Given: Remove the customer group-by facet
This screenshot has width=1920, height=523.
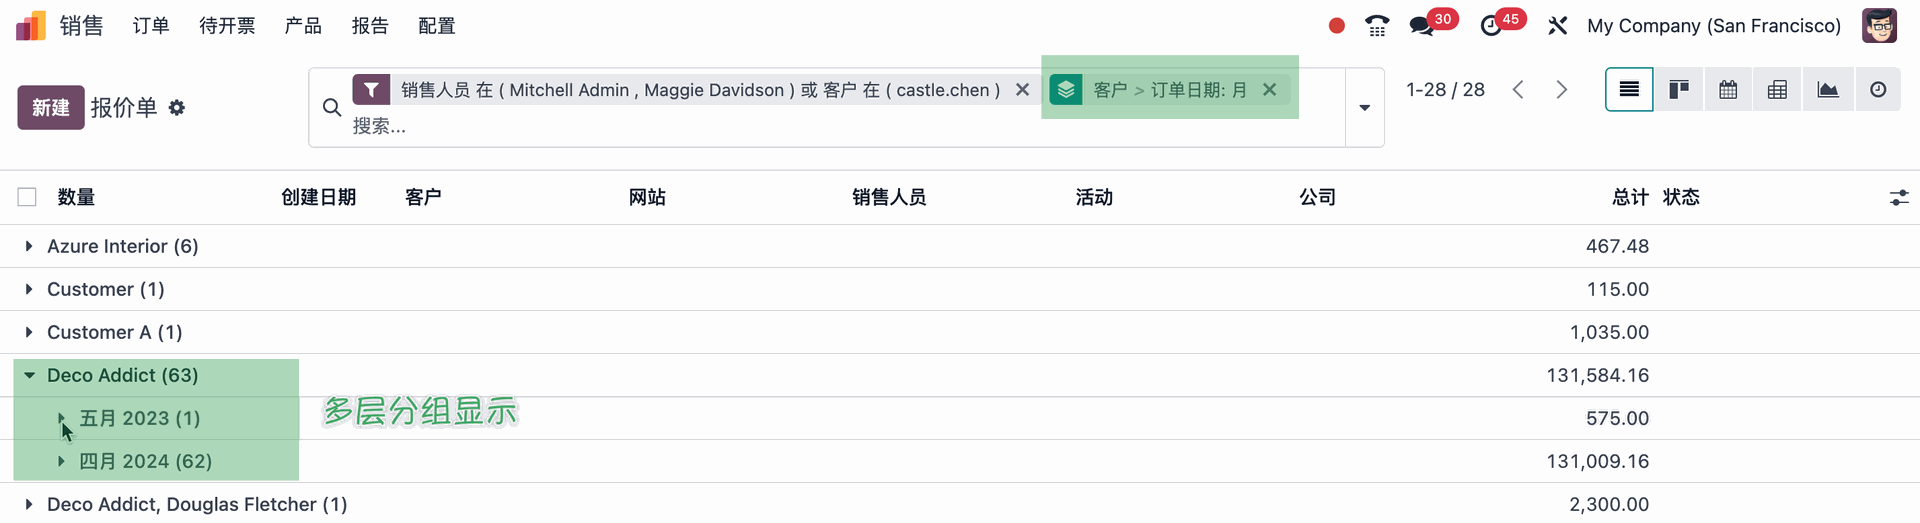Looking at the screenshot, I should coord(1269,90).
